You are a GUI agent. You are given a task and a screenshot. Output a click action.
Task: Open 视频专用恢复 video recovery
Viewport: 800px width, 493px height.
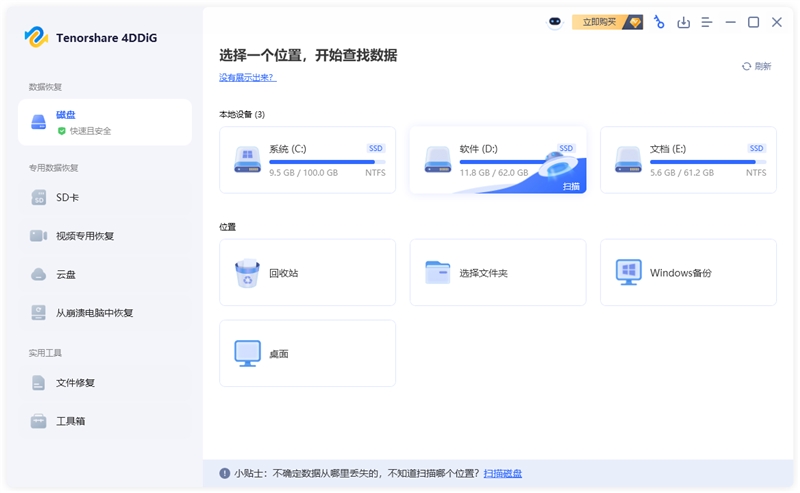pos(105,236)
